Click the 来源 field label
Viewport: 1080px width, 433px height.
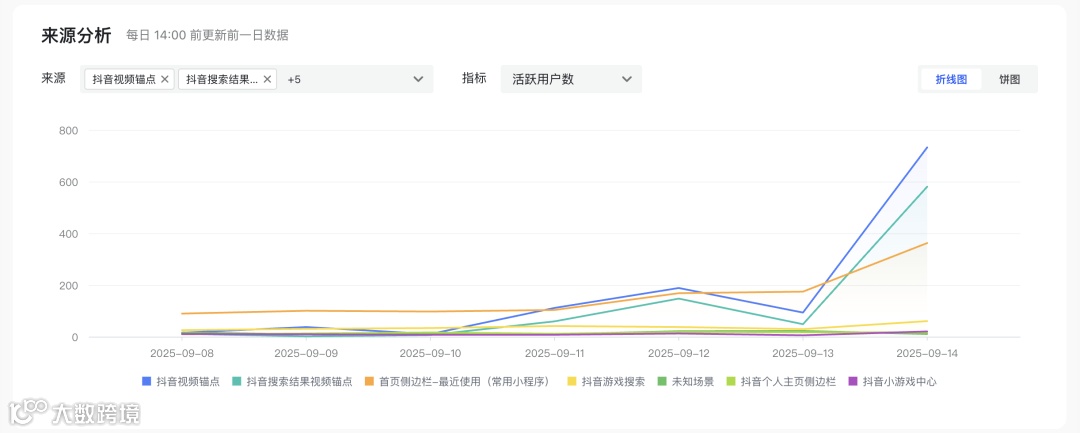(54, 78)
